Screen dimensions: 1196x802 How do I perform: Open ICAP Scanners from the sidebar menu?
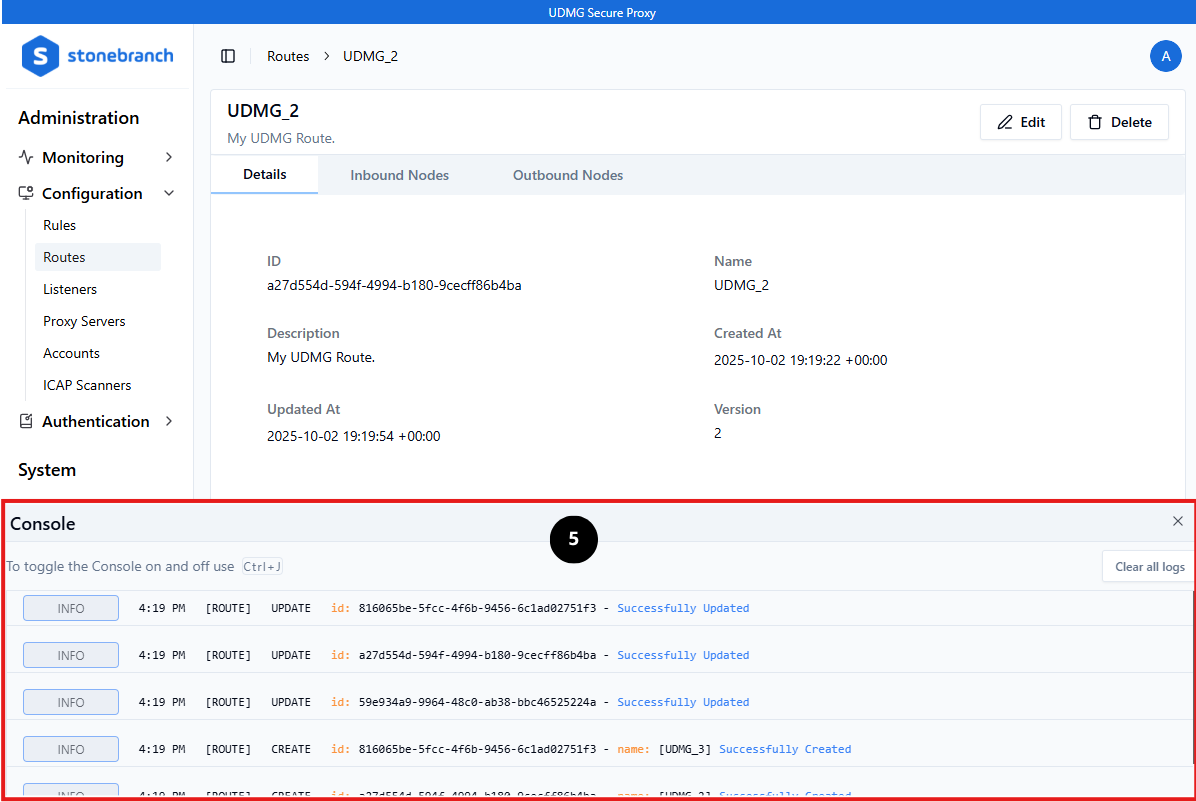click(87, 385)
